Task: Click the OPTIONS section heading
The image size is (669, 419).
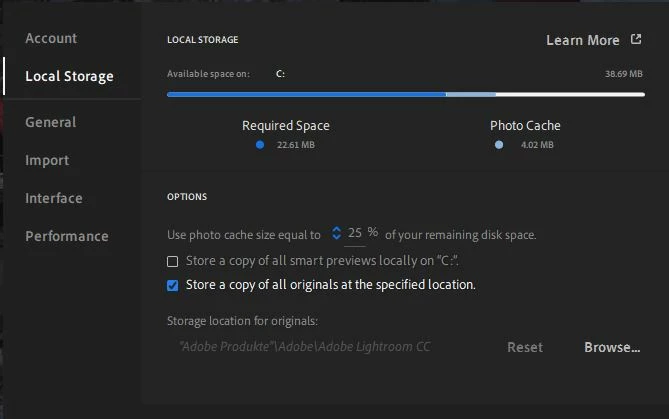Action: 187,197
